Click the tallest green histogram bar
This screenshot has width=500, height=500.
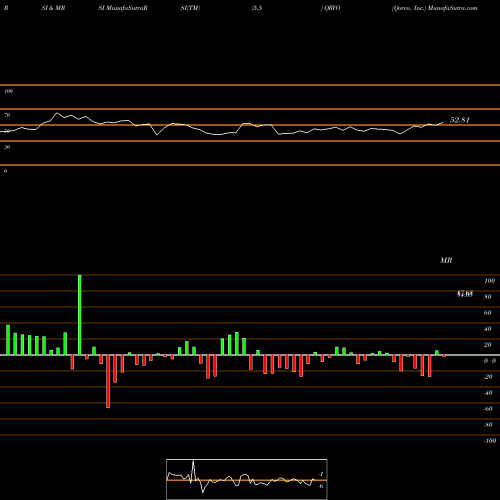[80, 315]
